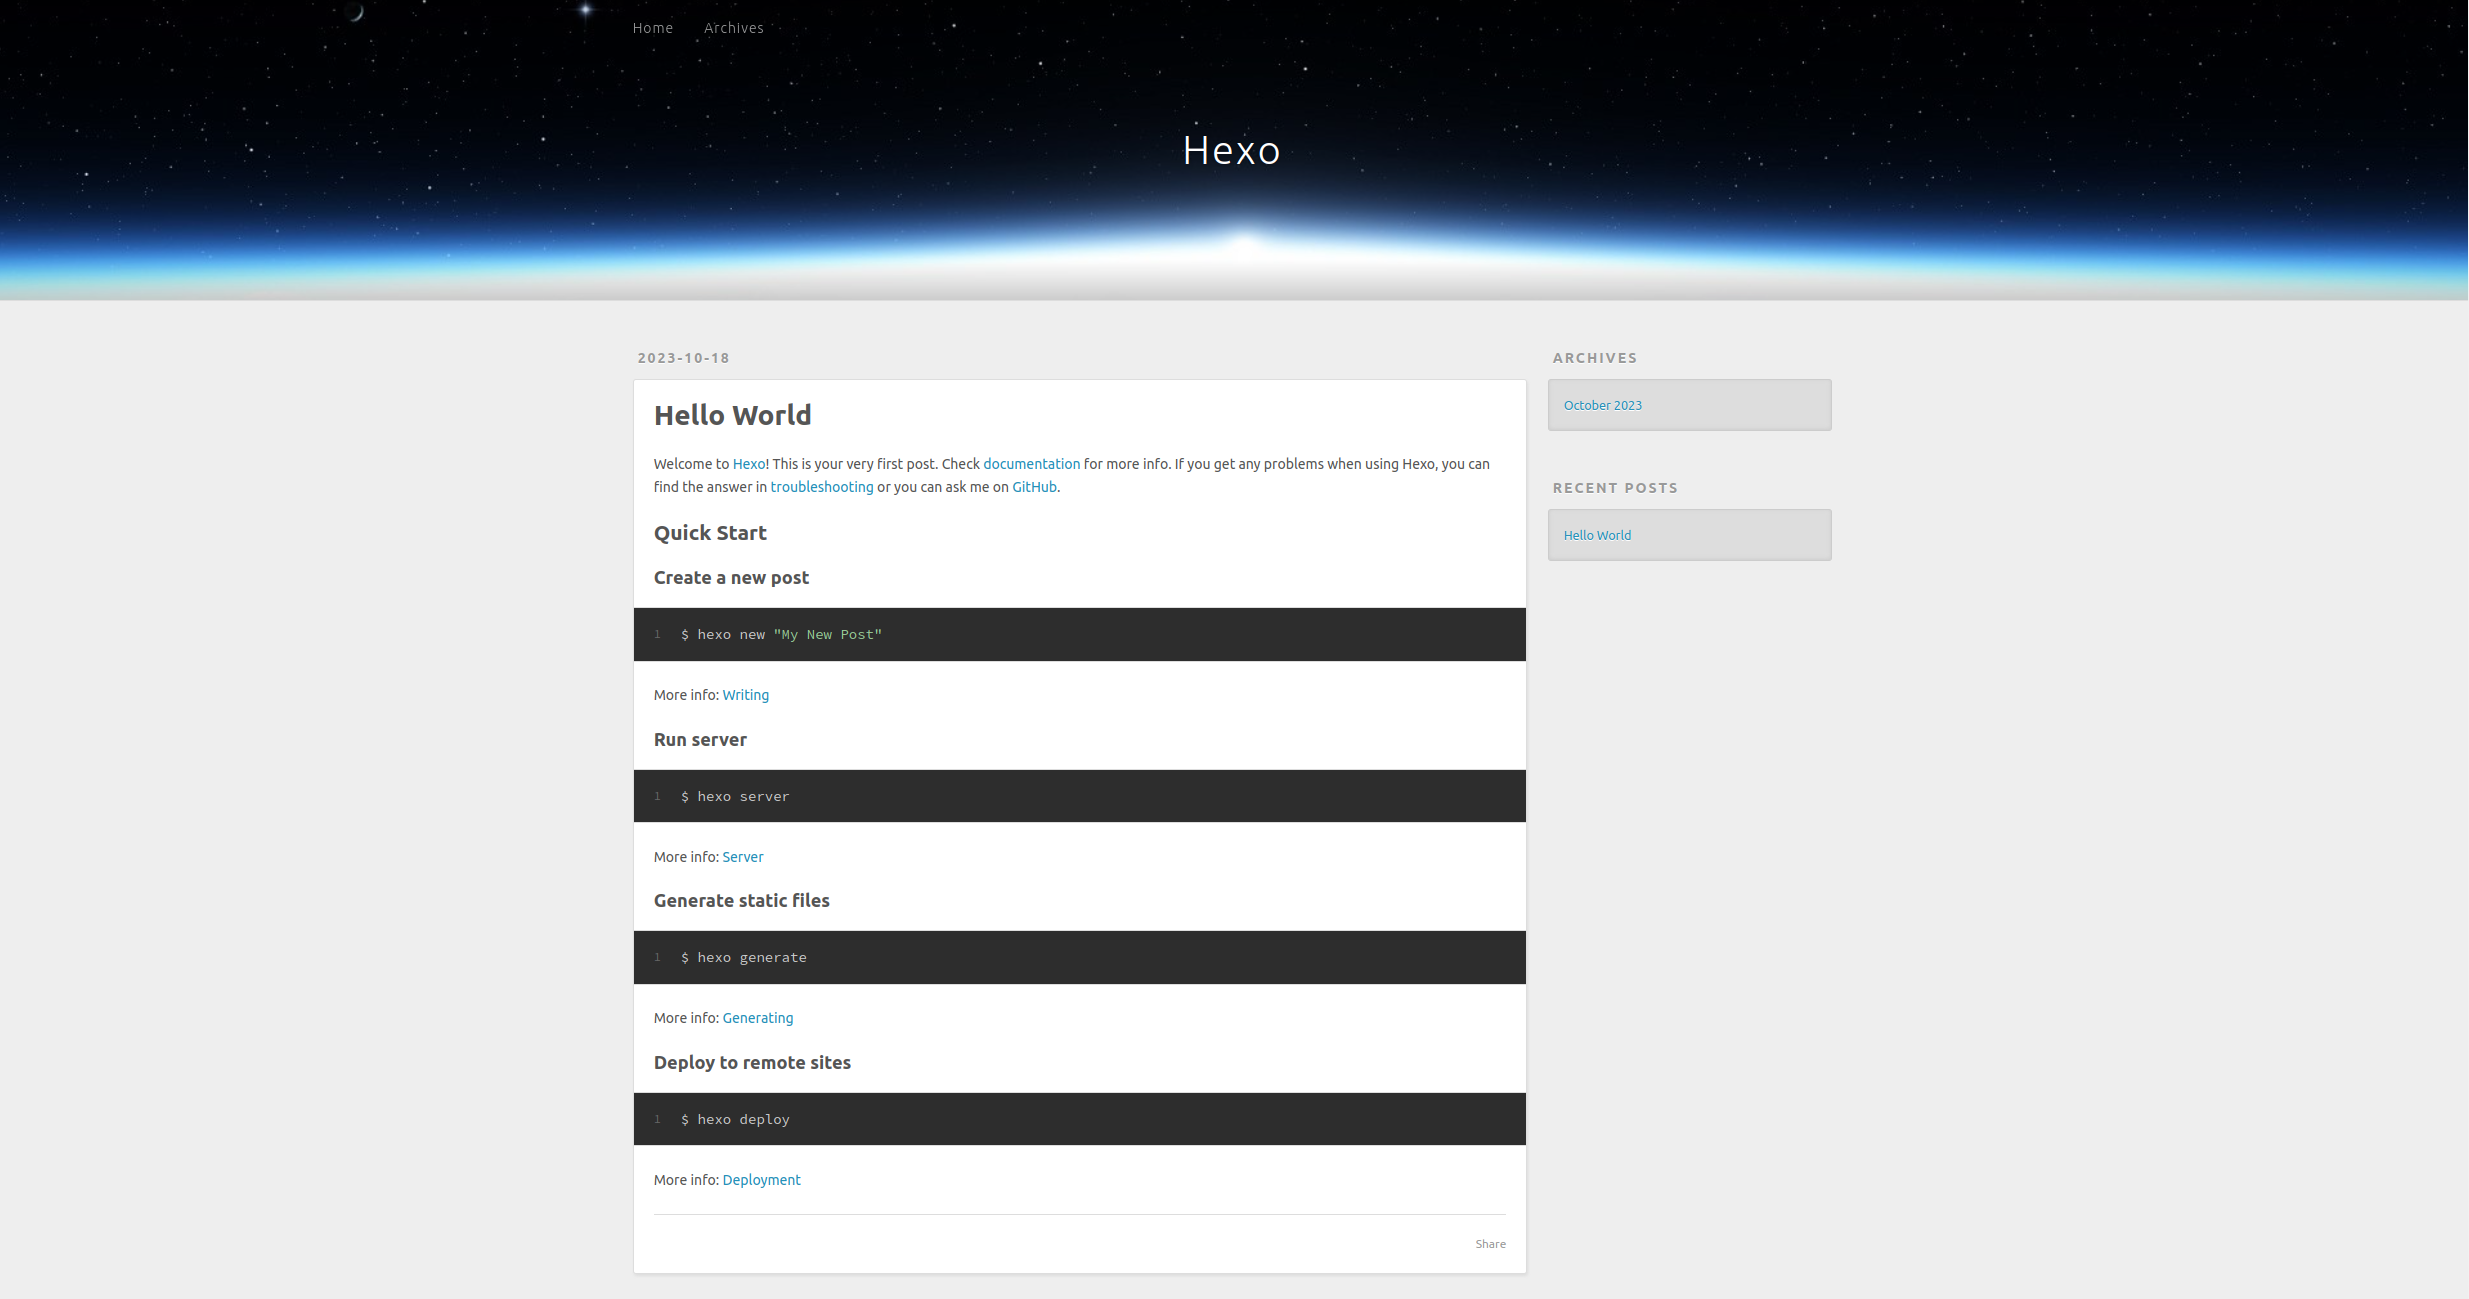
Task: Click the Hexo site title
Action: pyautogui.click(x=1231, y=151)
